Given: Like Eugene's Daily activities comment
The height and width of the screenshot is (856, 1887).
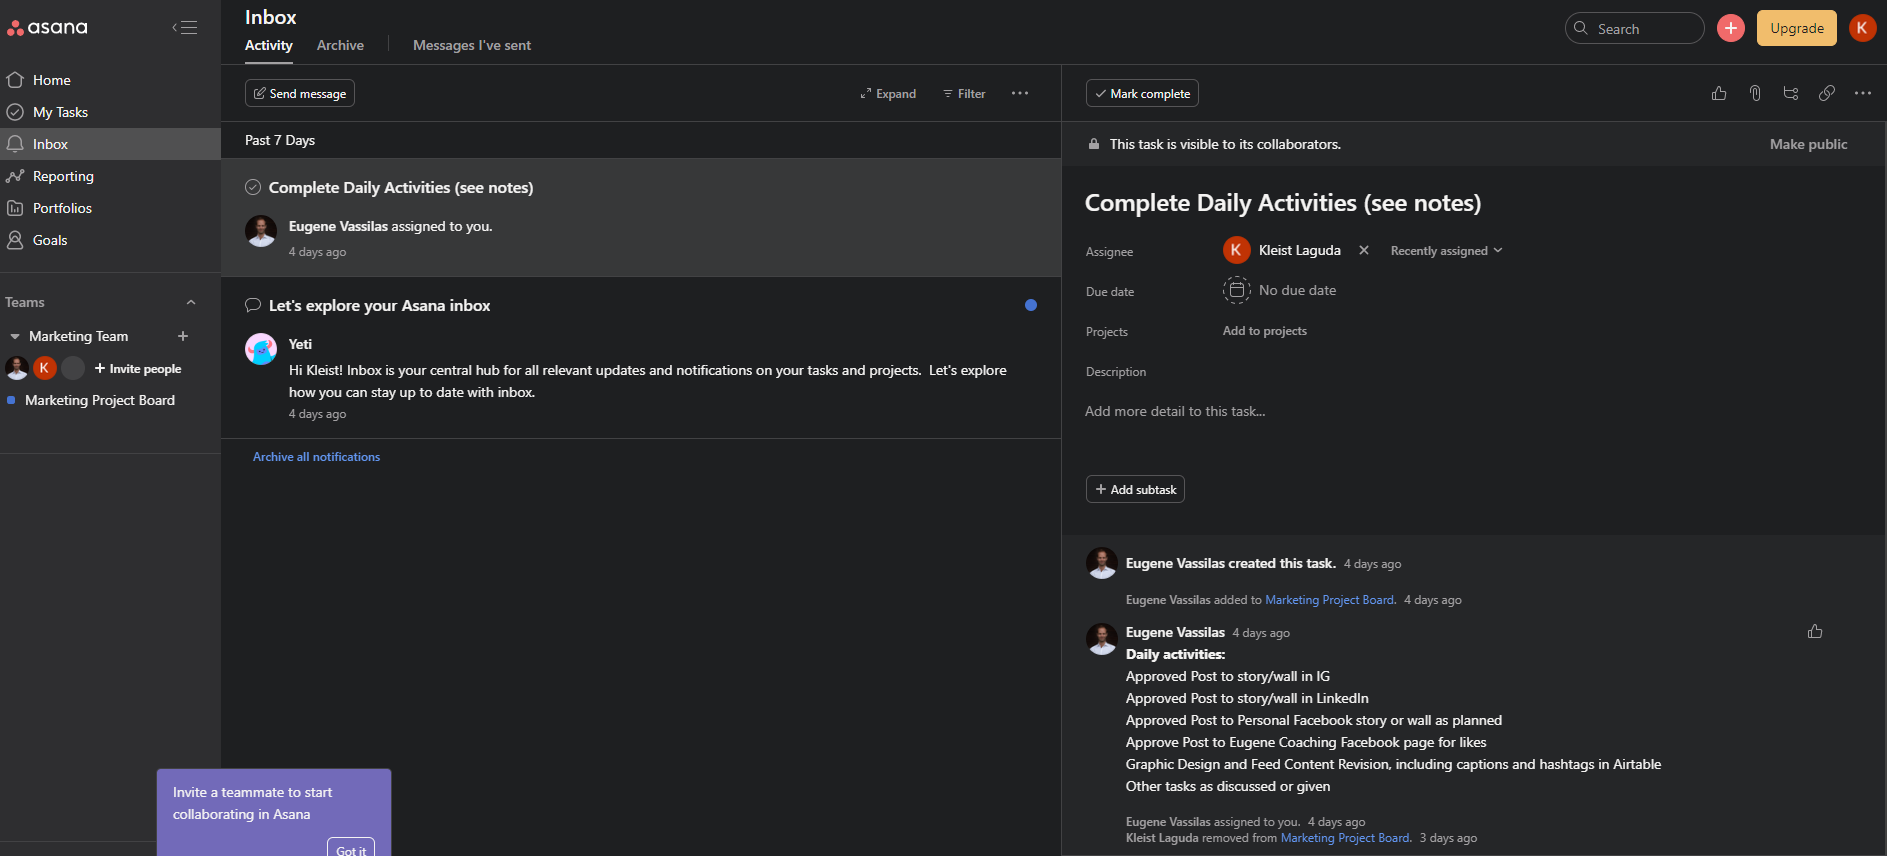Looking at the screenshot, I should (1815, 631).
